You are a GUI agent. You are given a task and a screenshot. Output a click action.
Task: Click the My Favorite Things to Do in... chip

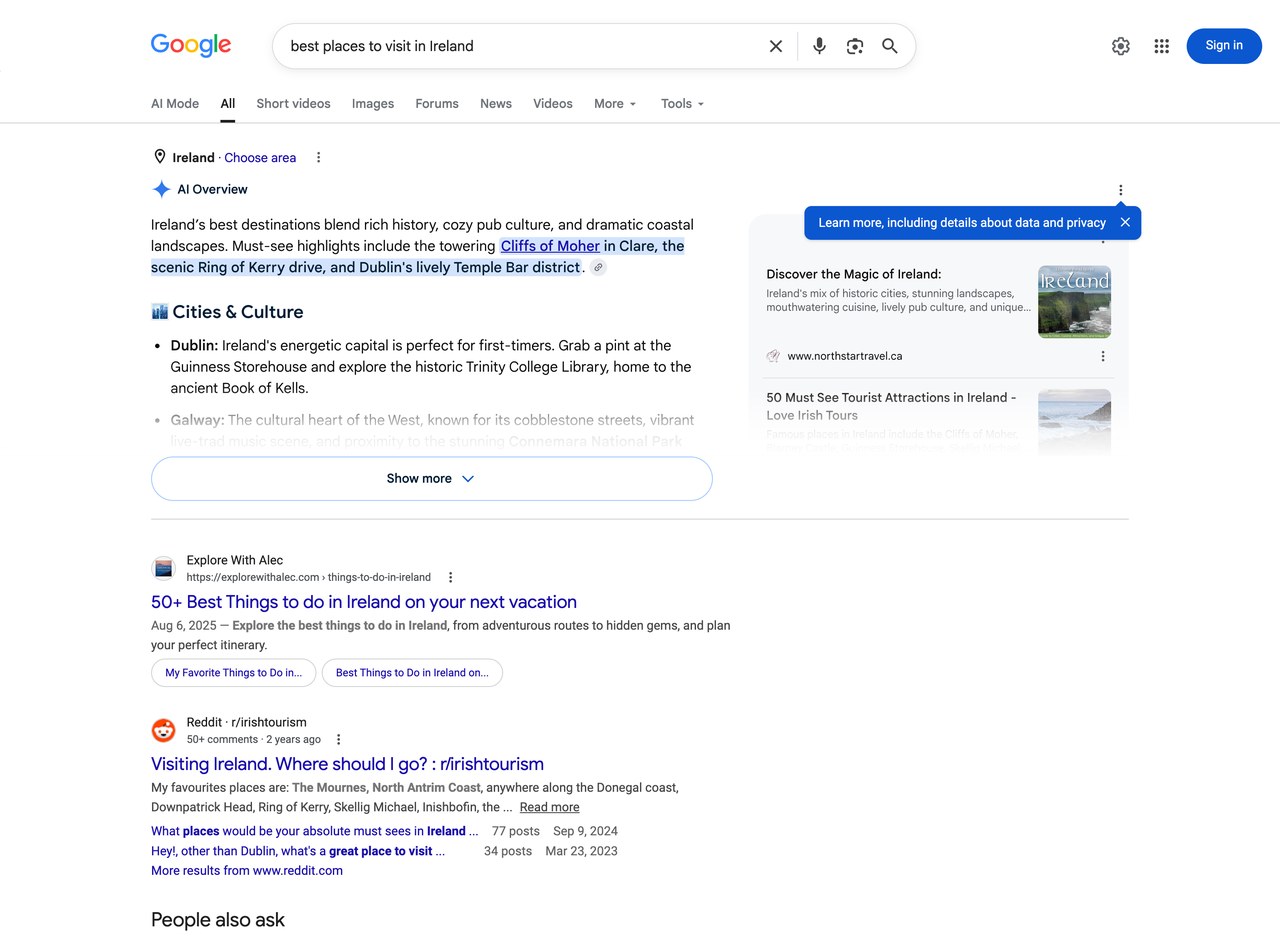tap(233, 673)
